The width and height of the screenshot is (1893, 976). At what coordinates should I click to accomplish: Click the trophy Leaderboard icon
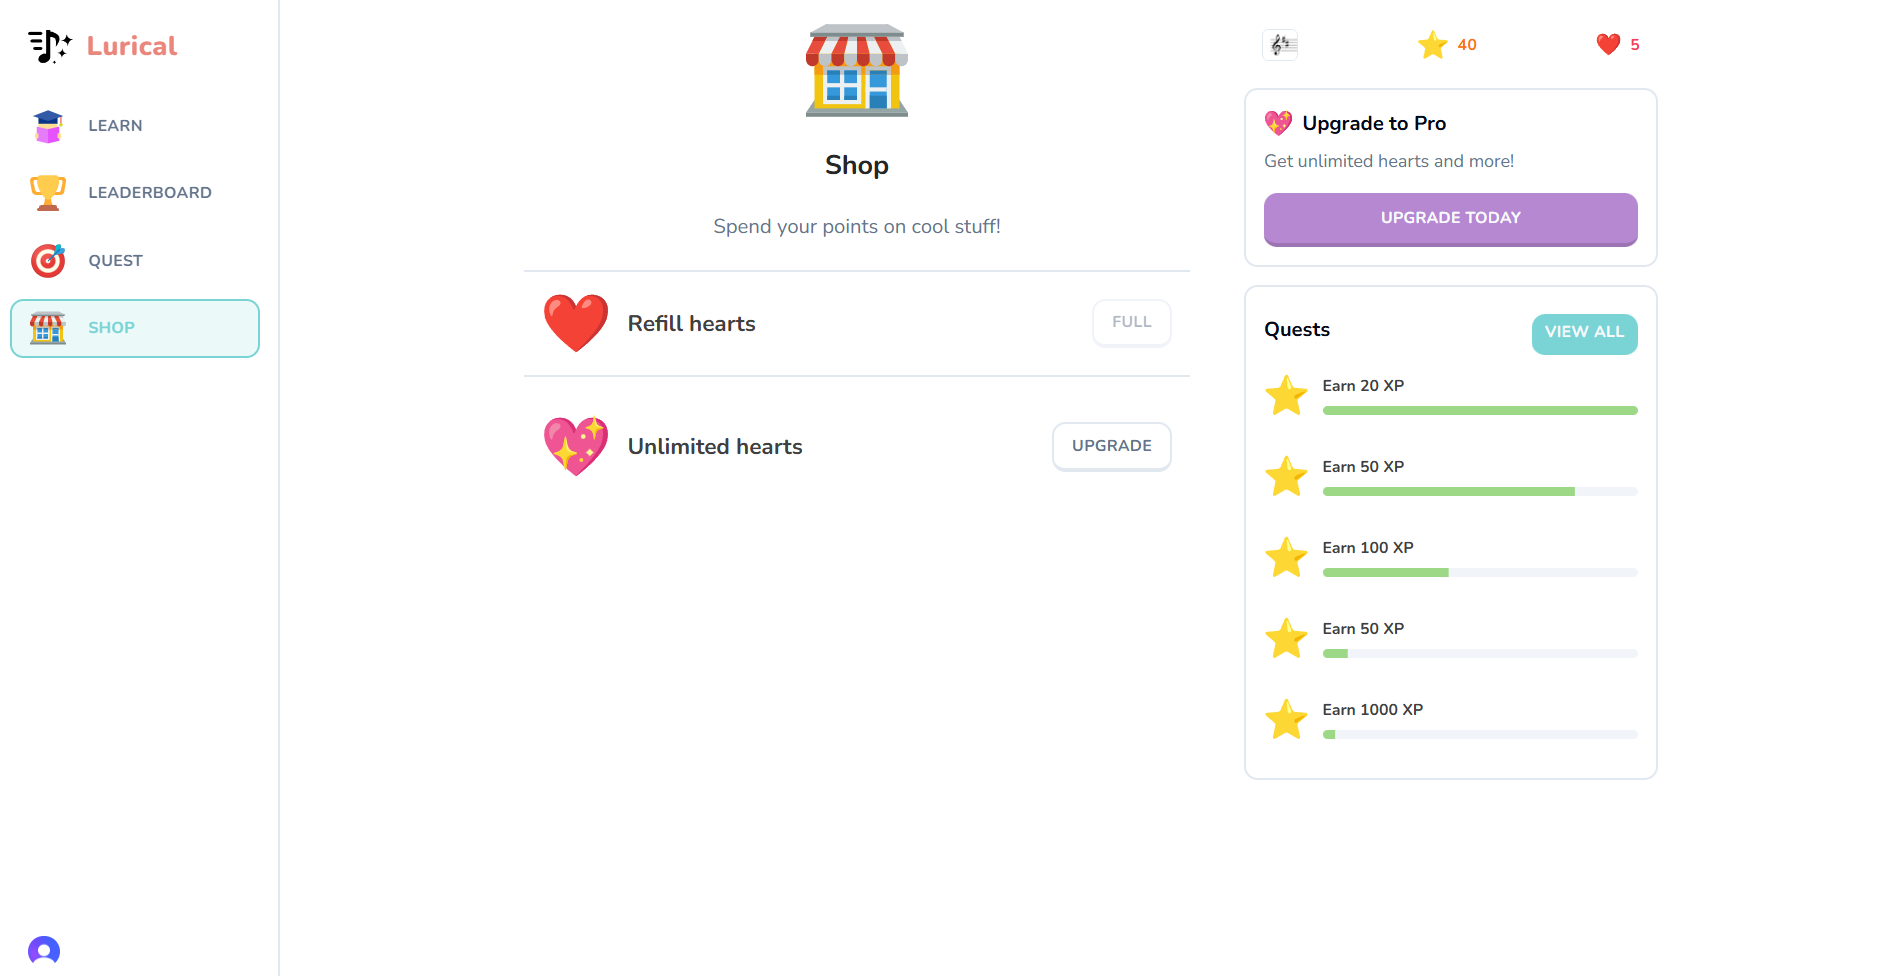48,193
